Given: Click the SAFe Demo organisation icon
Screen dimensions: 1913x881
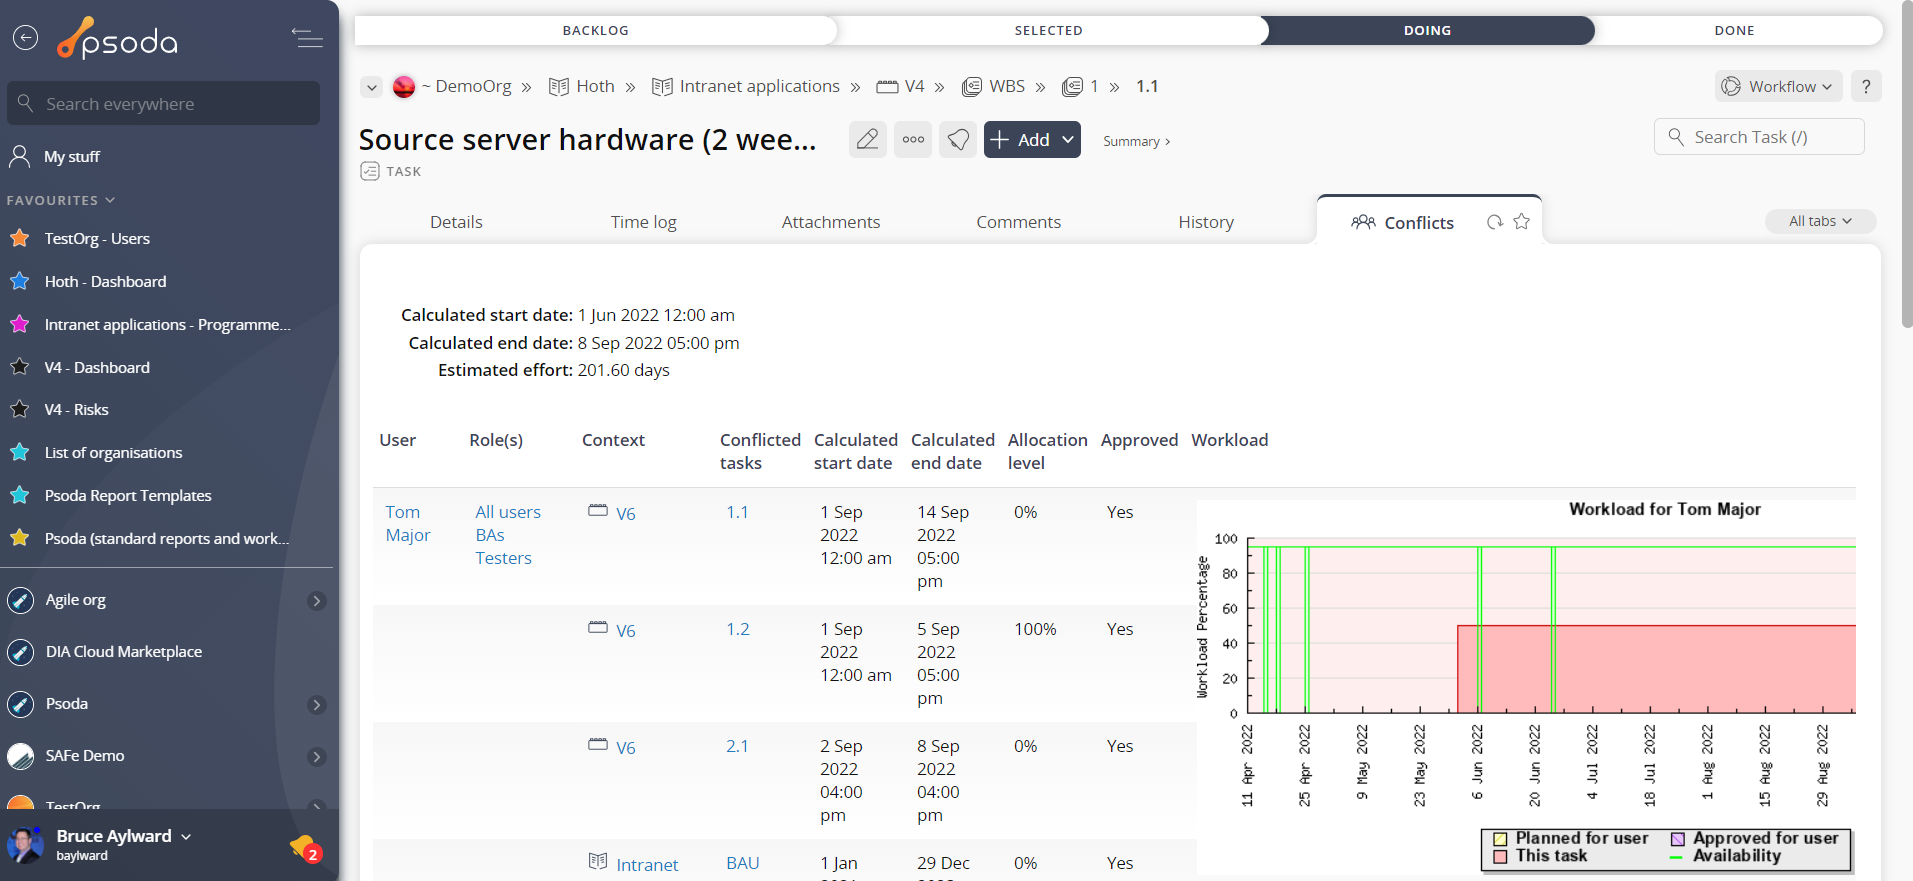Looking at the screenshot, I should click(x=20, y=756).
